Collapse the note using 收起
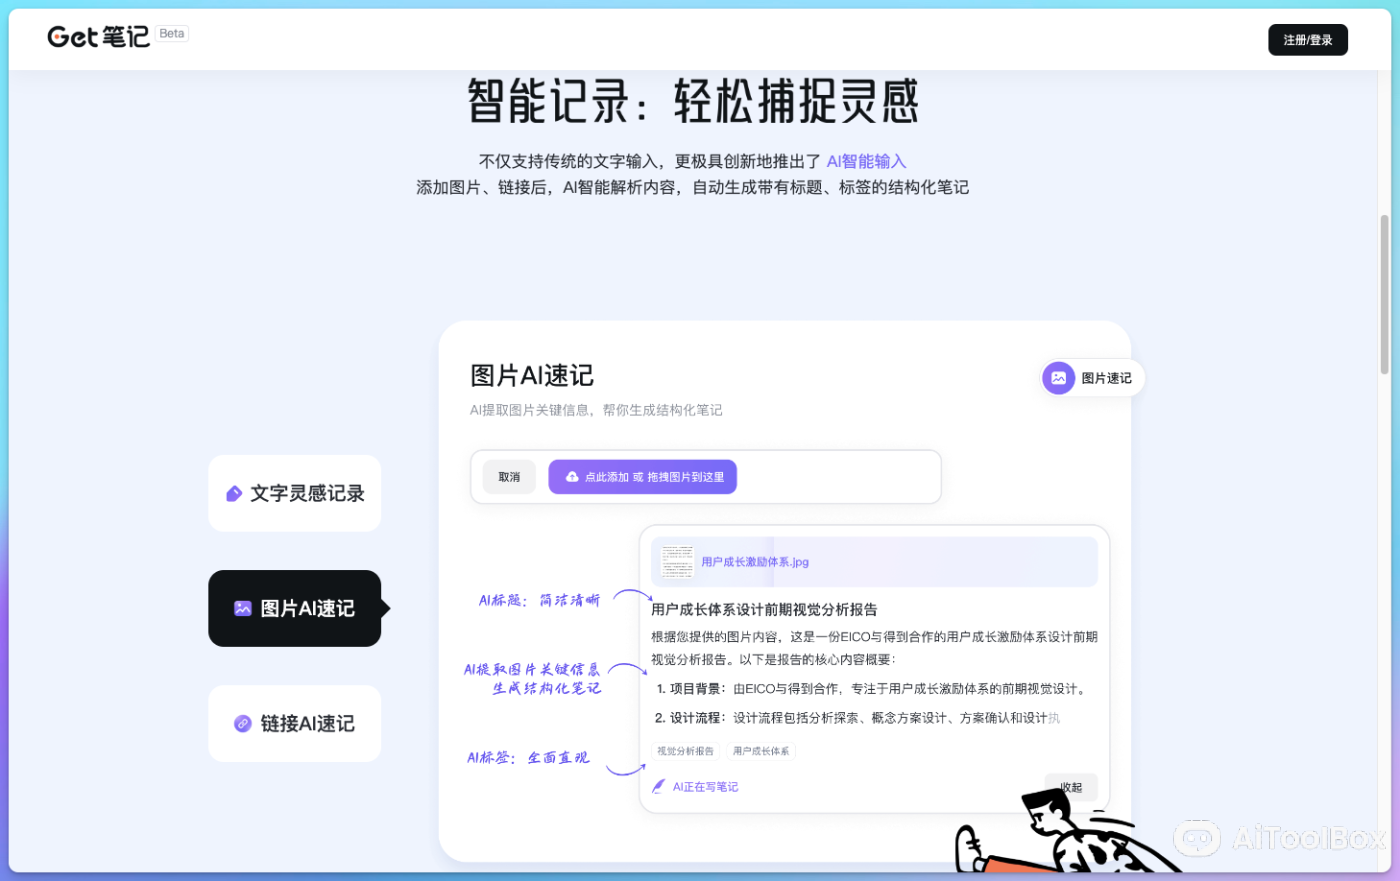The image size is (1400, 881). pyautogui.click(x=1070, y=787)
